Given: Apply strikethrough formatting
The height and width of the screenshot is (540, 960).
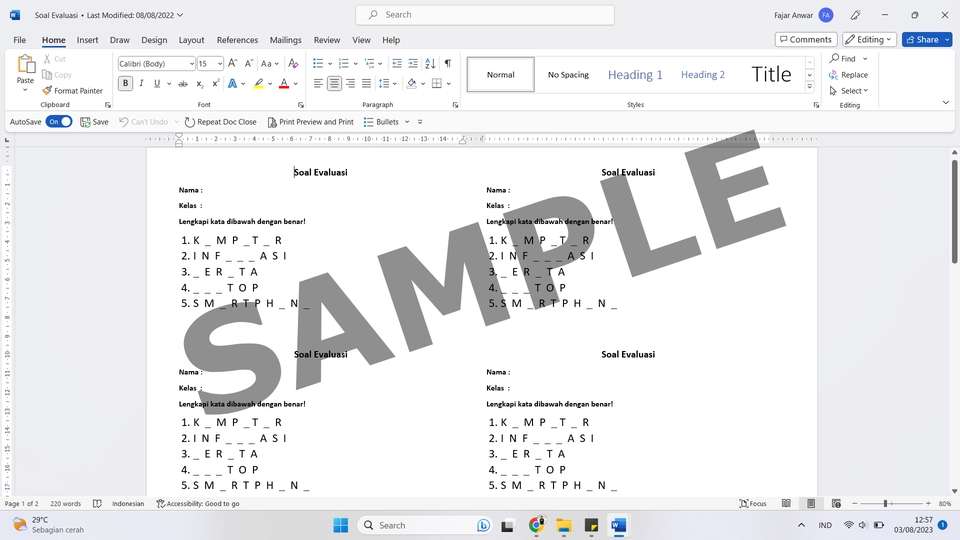Looking at the screenshot, I should (x=183, y=84).
